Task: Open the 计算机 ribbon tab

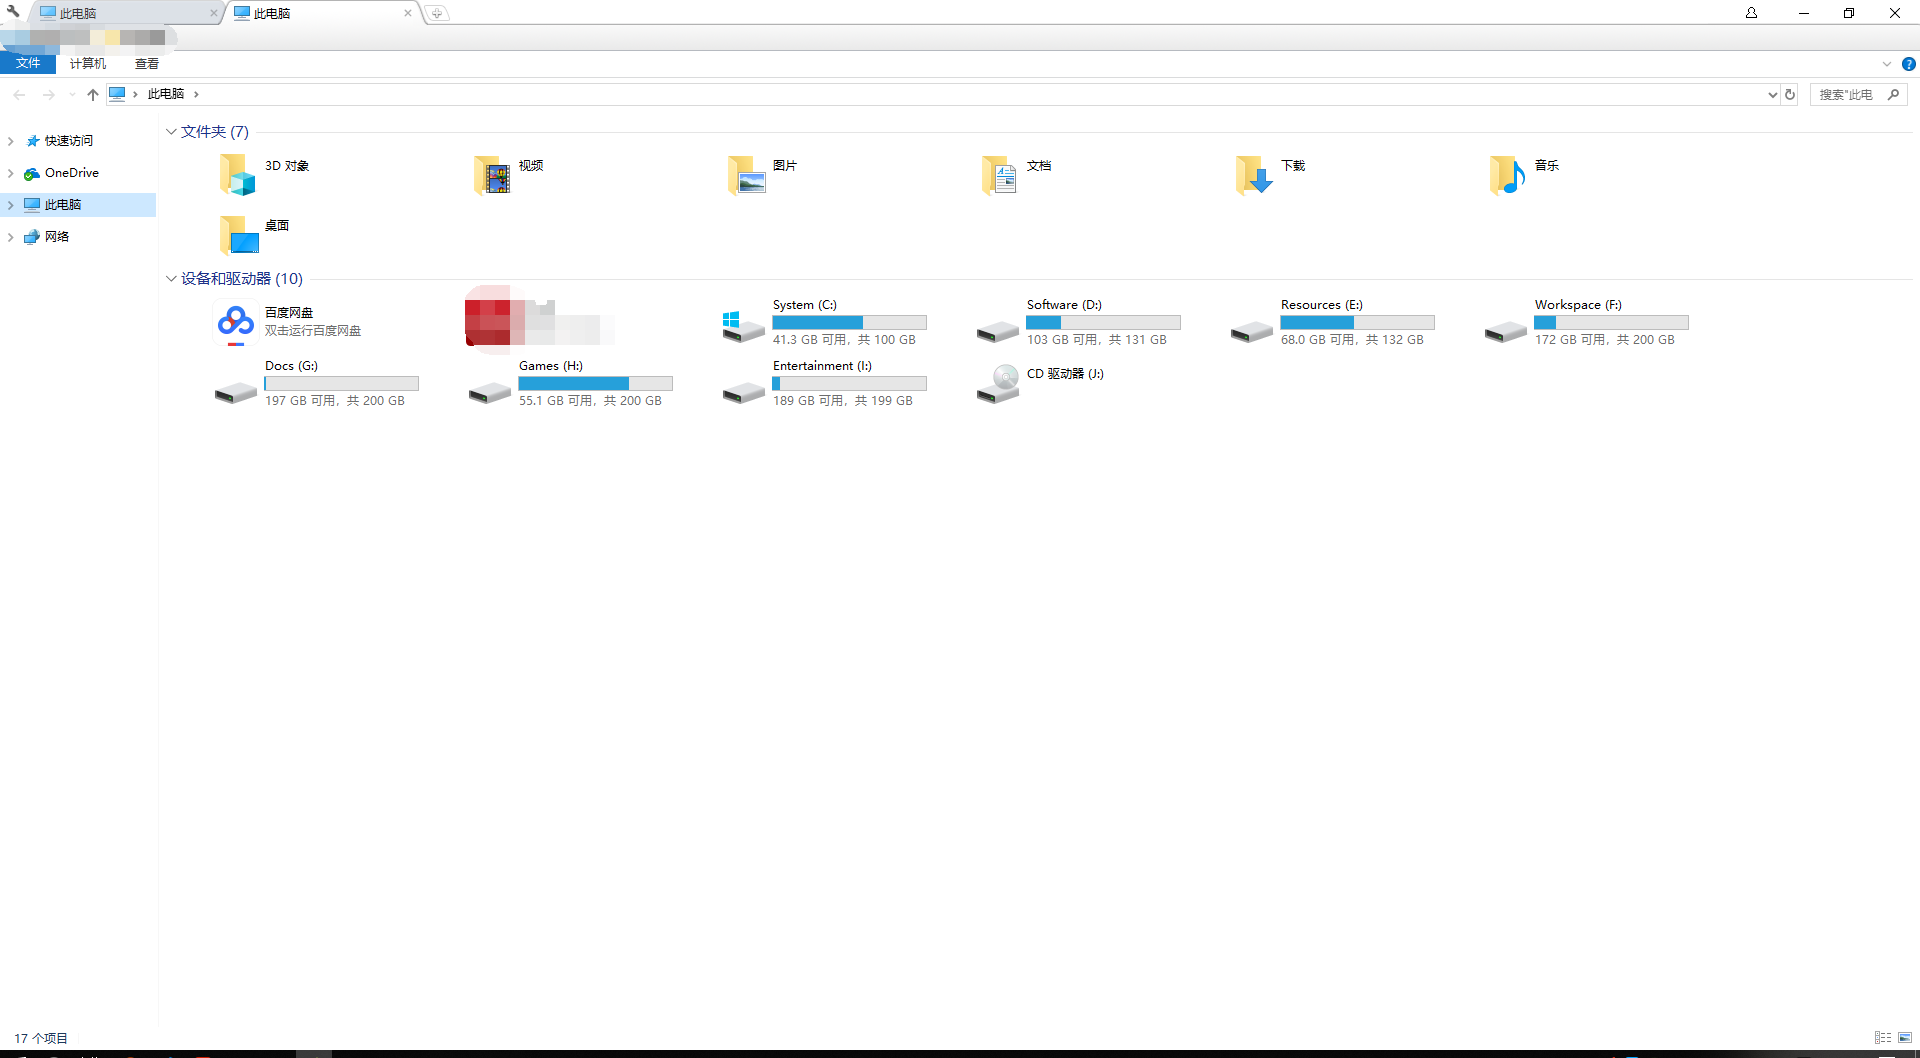Action: point(88,63)
